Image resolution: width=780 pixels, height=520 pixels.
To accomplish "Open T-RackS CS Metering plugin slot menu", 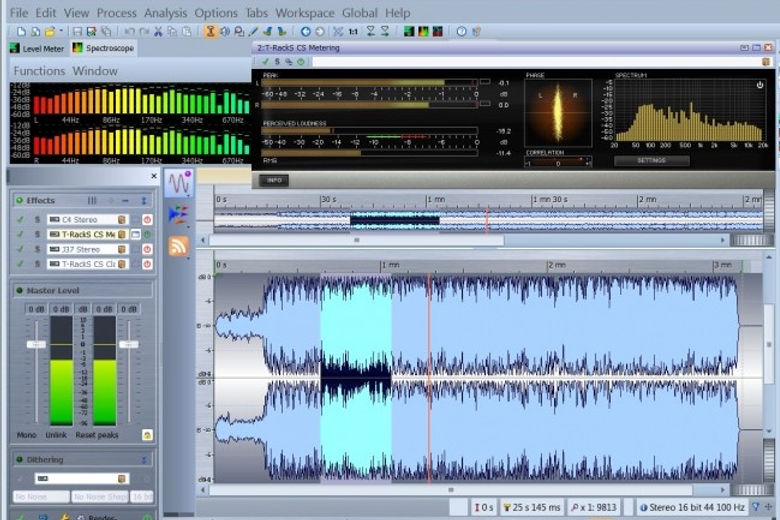I will [x=122, y=234].
